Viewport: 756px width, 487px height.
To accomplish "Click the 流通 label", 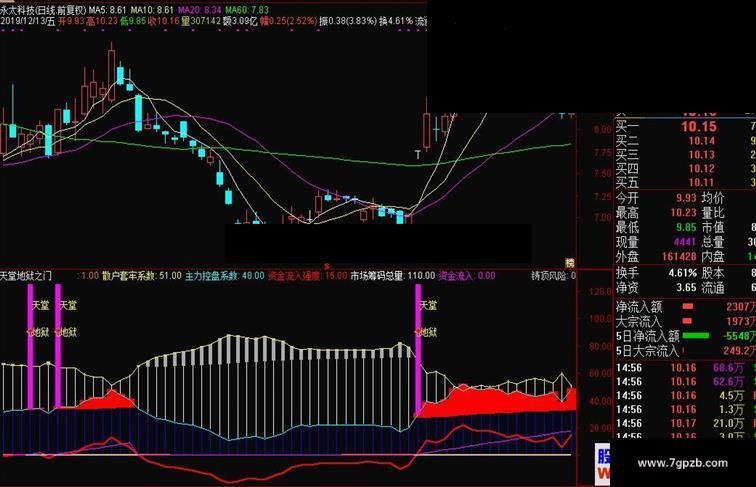I will pyautogui.click(x=713, y=288).
